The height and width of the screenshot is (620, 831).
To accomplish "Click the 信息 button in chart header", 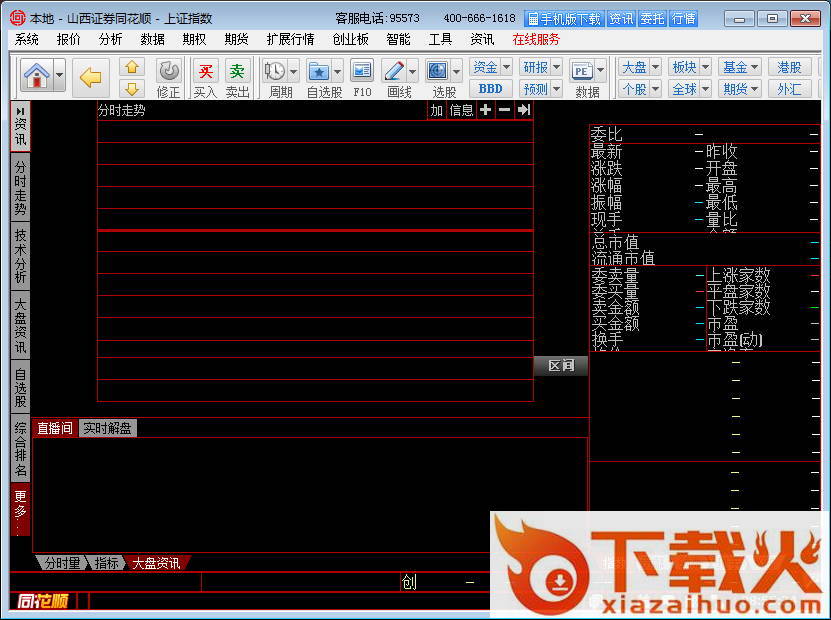I will point(461,110).
